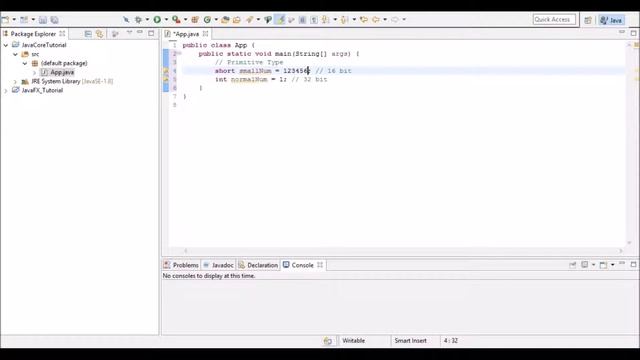Open Package Explorer View Menu arrow
Viewport: 640px width, 360px height.
[x=129, y=33]
